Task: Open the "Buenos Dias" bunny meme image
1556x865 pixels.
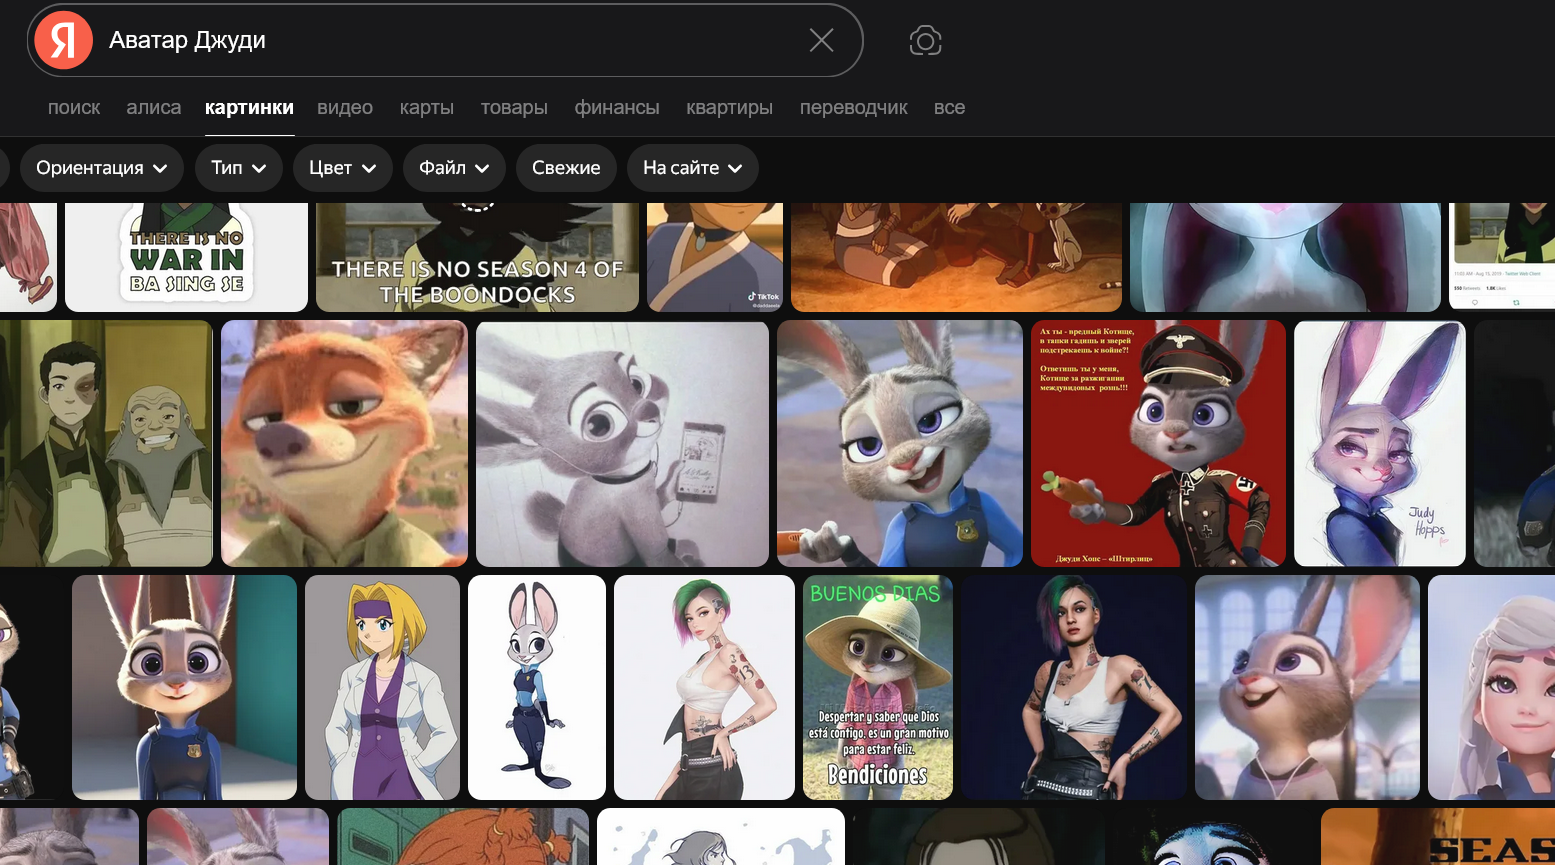Action: pos(878,687)
